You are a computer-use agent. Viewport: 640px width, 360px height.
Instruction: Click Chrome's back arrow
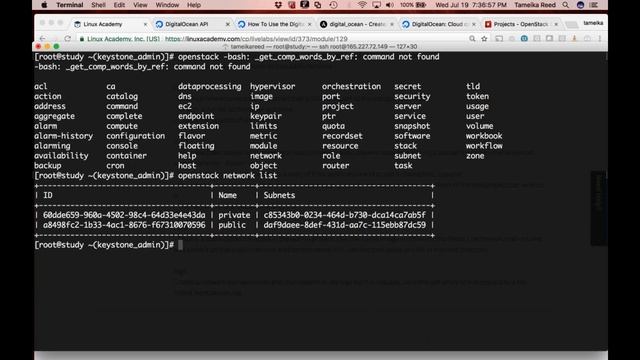point(42,39)
